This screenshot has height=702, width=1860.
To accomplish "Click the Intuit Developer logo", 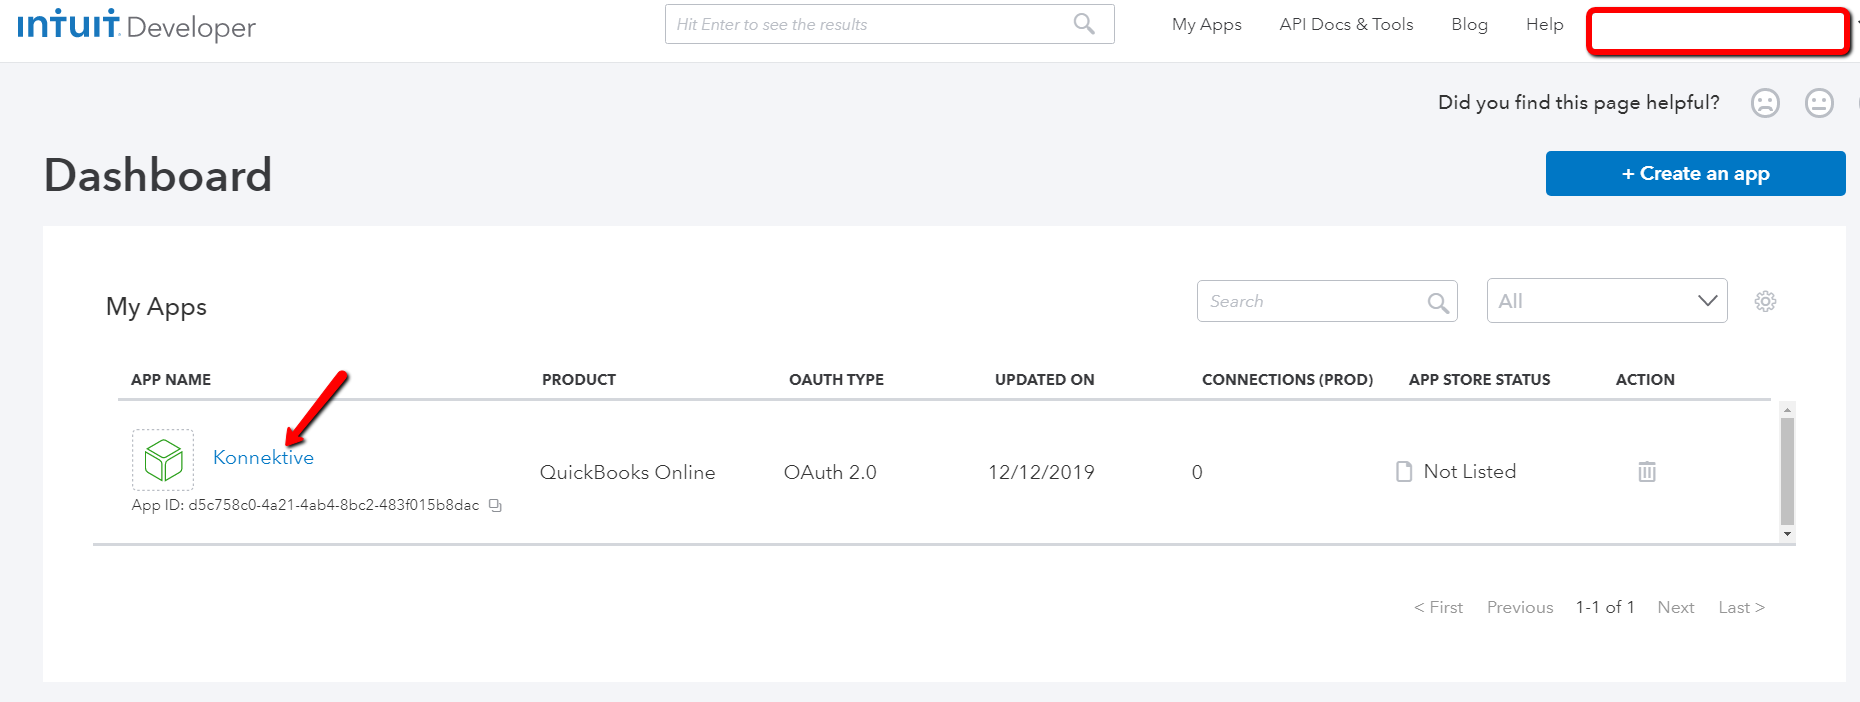I will click(136, 25).
